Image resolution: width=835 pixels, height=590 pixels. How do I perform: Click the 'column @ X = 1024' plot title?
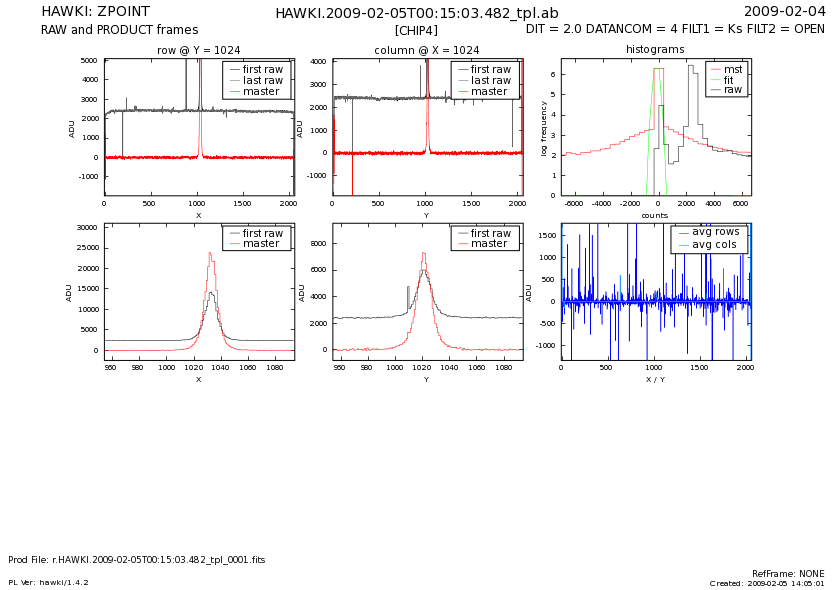(x=426, y=50)
